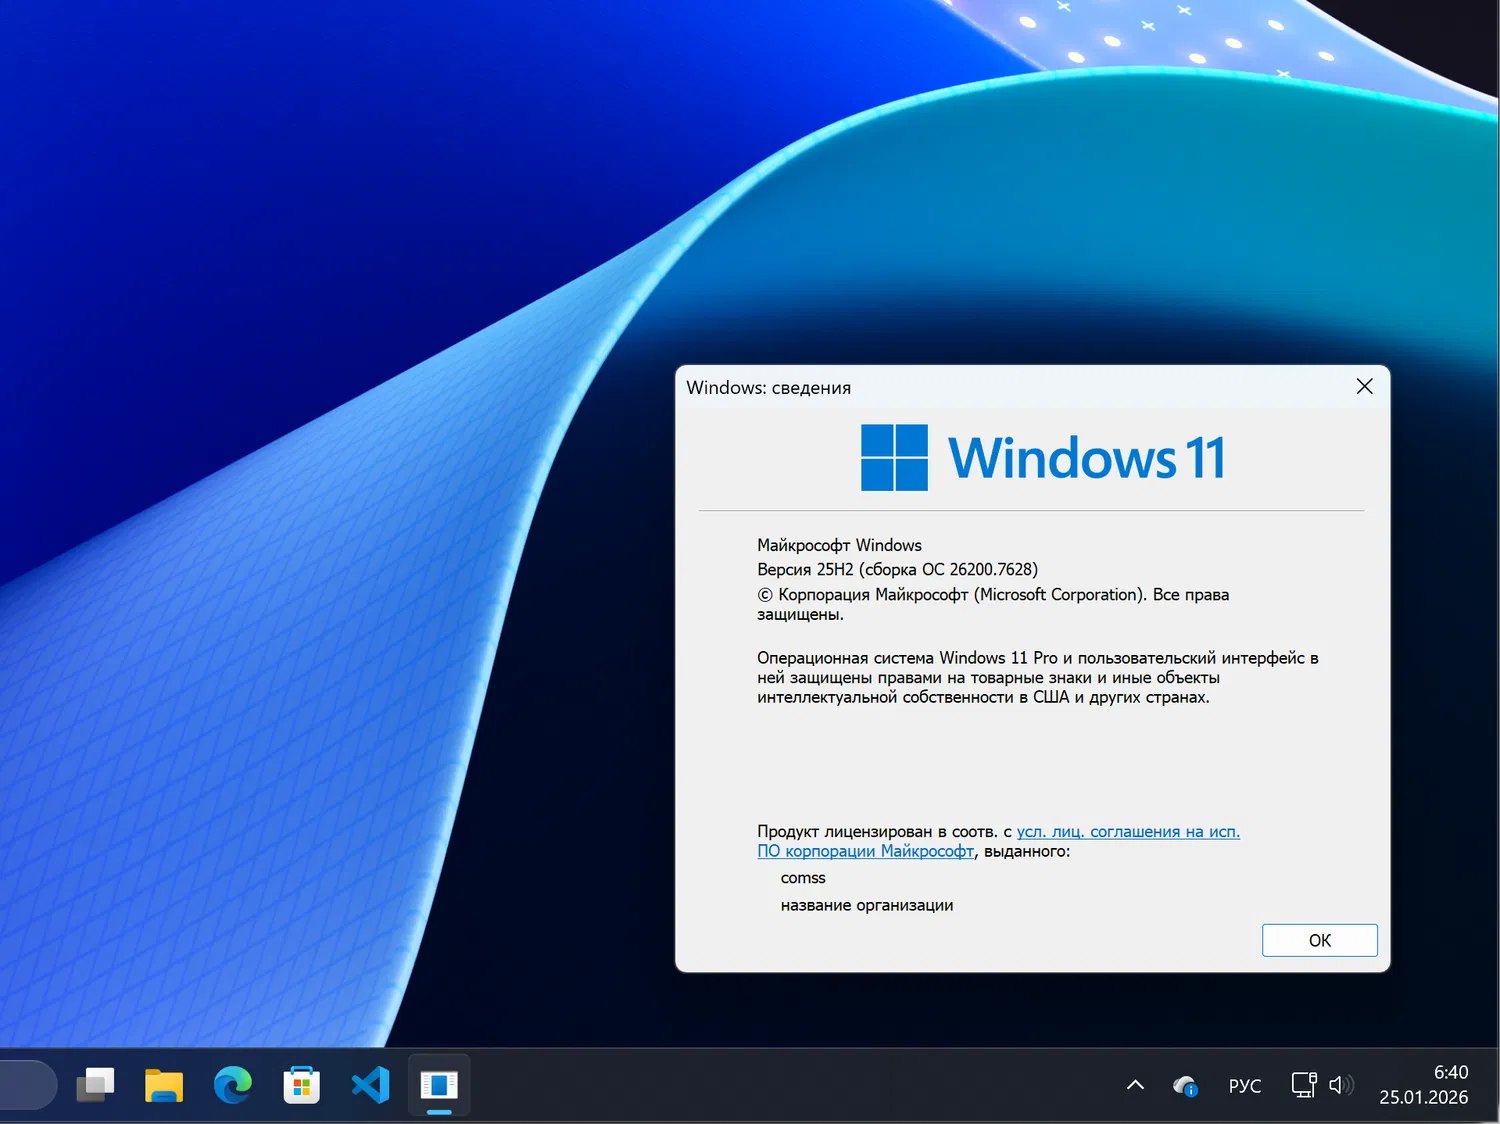The height and width of the screenshot is (1124, 1500).
Task: Open the Microsoft Store
Action: (x=301, y=1085)
